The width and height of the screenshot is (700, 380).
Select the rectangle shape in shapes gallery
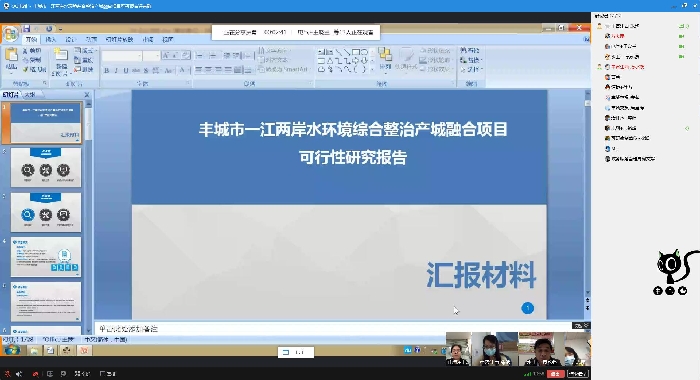pos(355,52)
